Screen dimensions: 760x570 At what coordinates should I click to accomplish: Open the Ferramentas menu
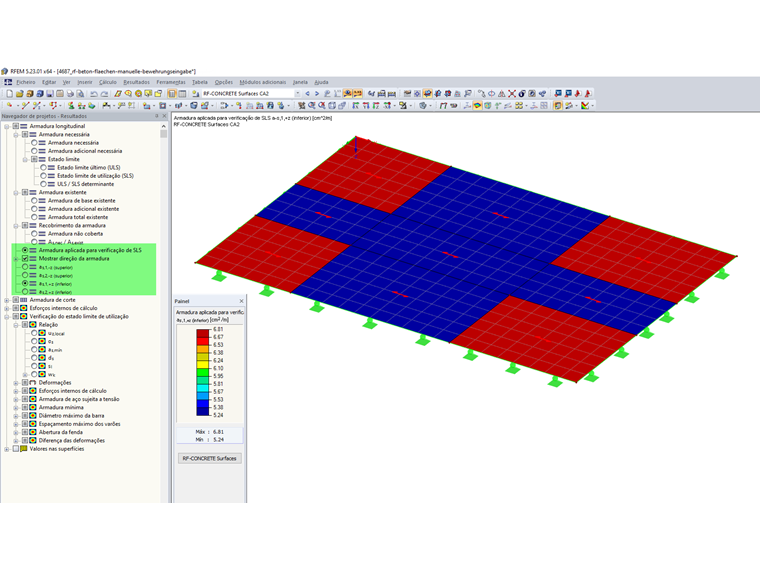point(171,82)
